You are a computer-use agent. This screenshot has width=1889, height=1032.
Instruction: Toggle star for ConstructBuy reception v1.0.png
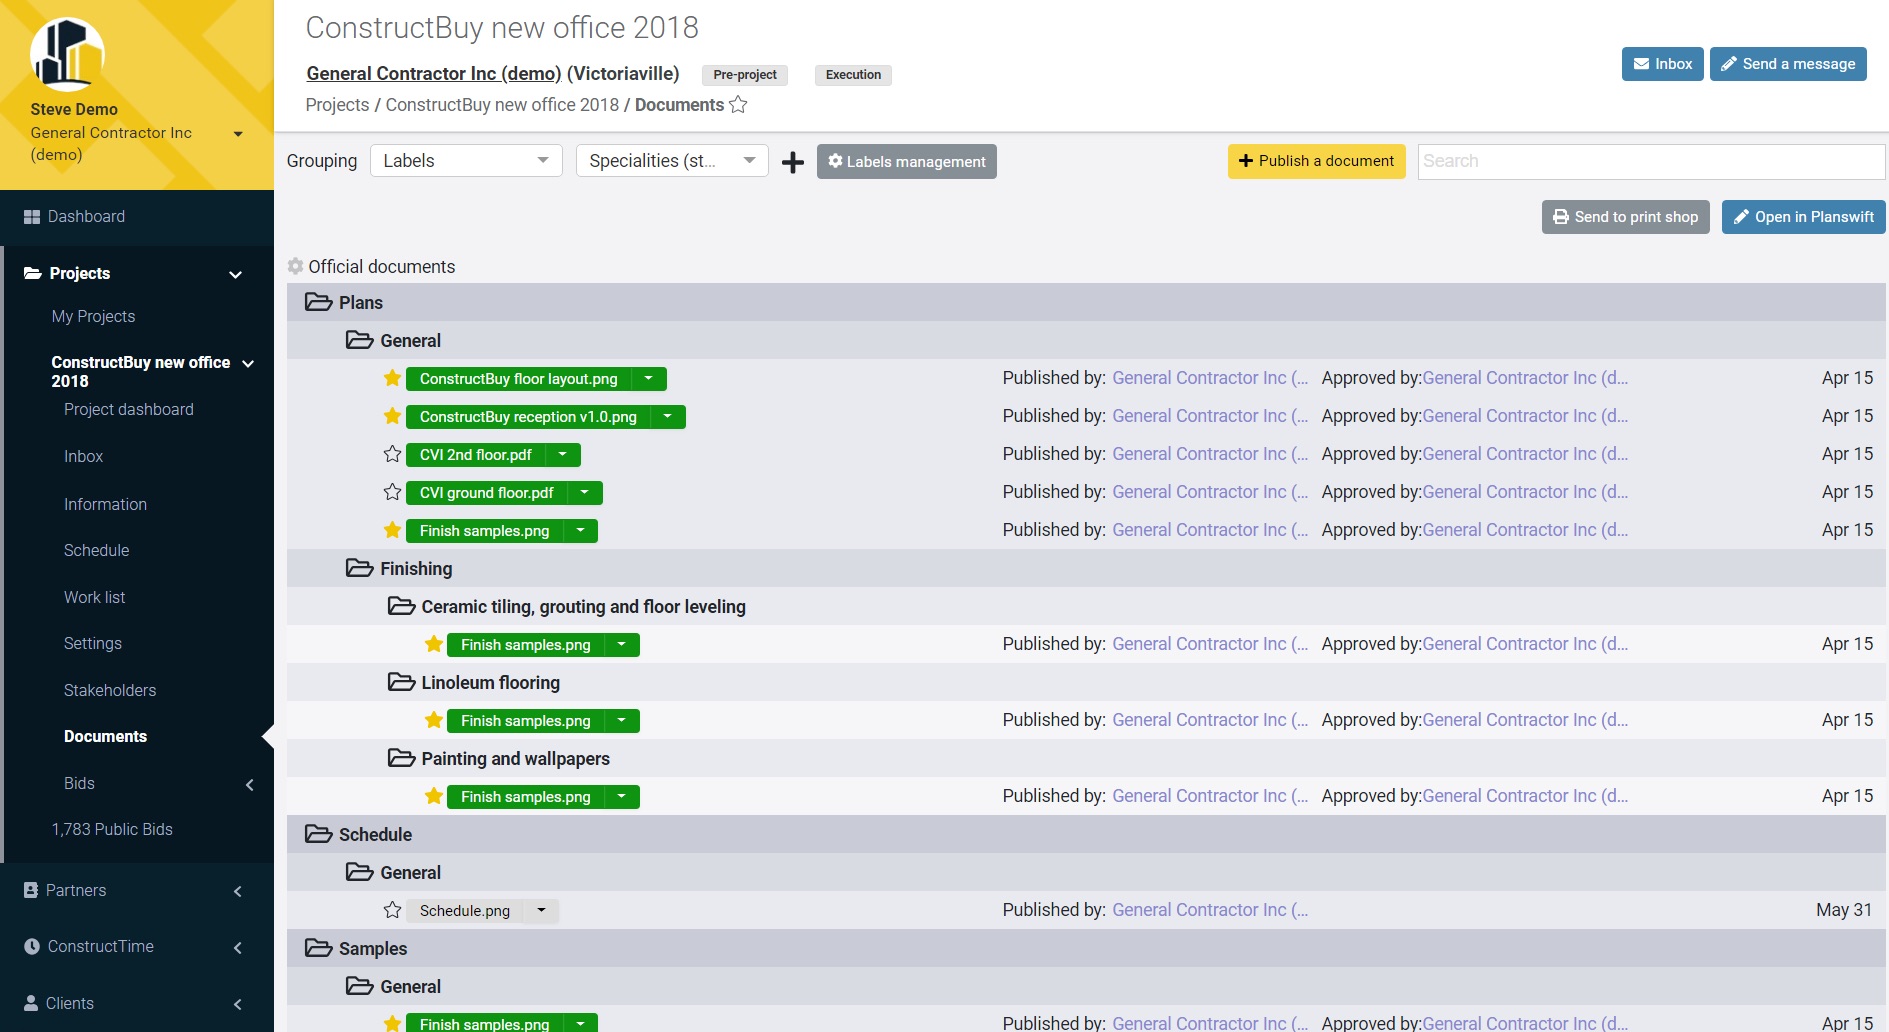pos(392,417)
